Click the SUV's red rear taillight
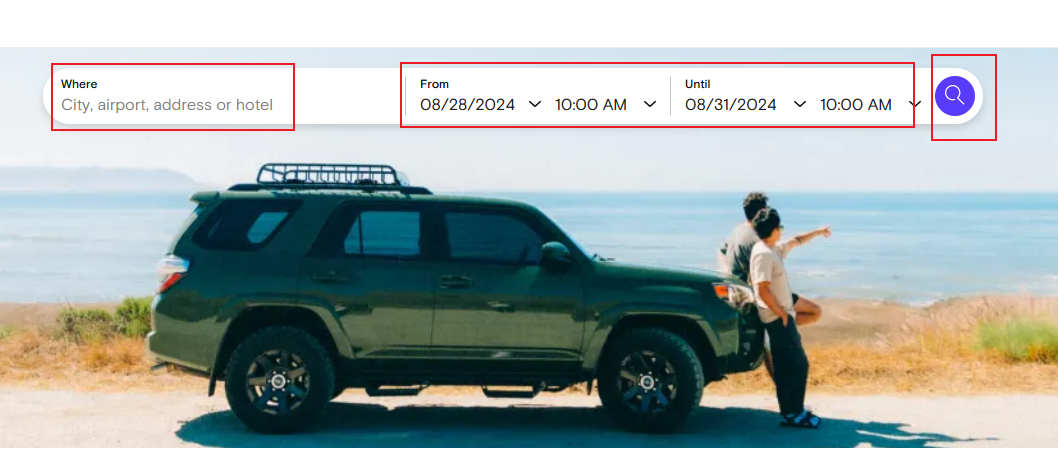Image resolution: width=1058 pixels, height=450 pixels. pyautogui.click(x=171, y=273)
